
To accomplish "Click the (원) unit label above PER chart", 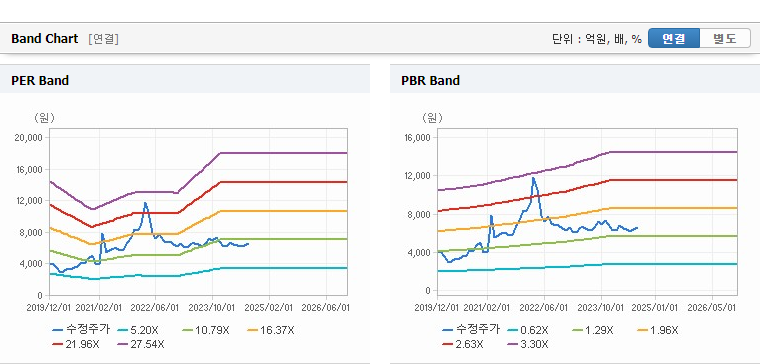I will (44, 117).
